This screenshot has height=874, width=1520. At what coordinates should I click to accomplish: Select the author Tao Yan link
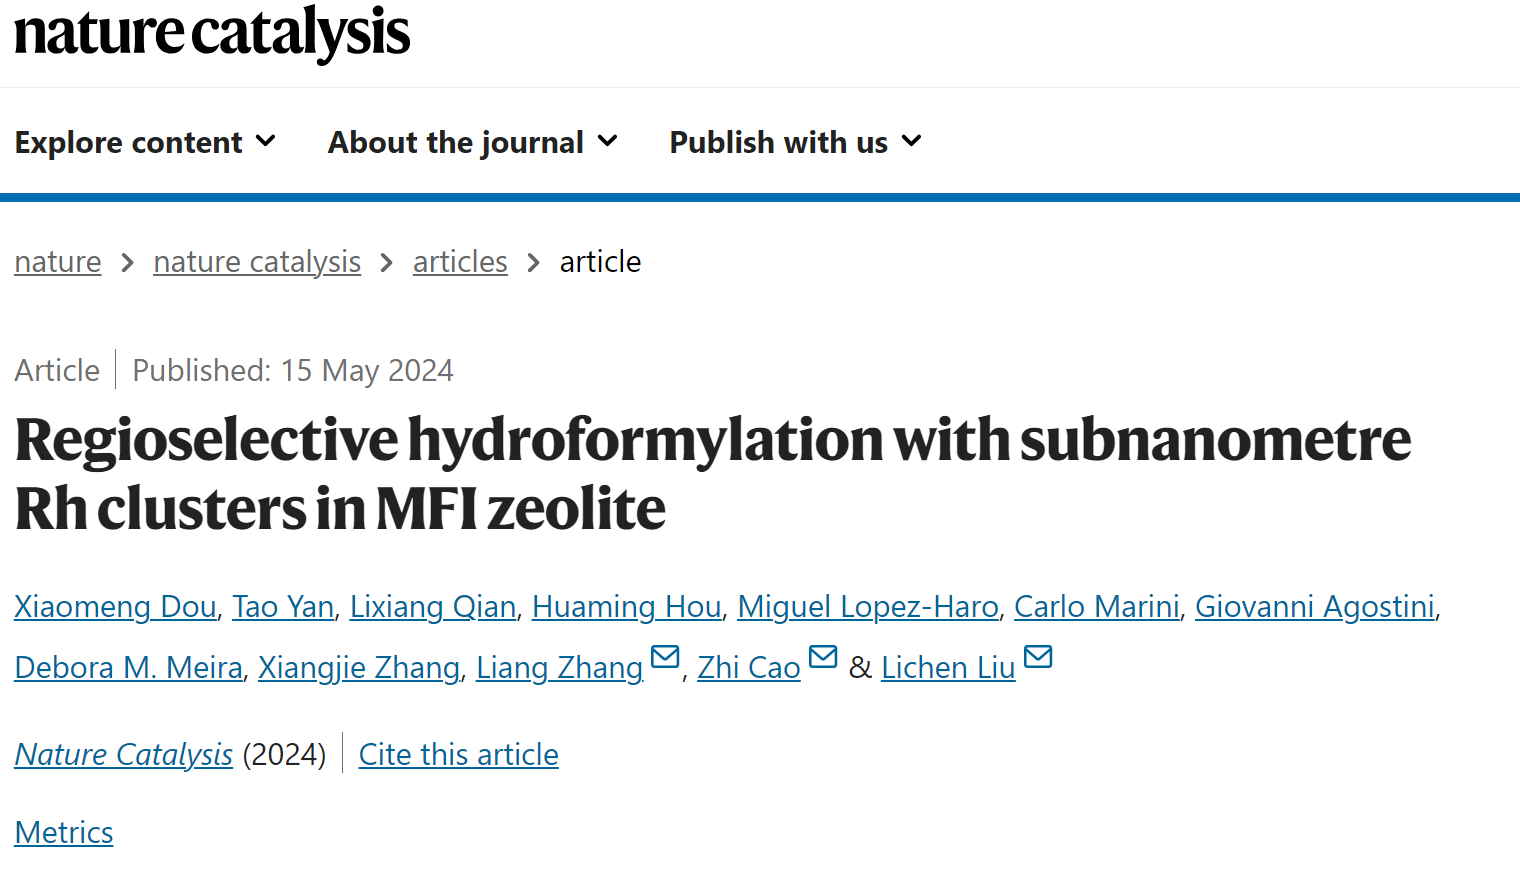283,607
